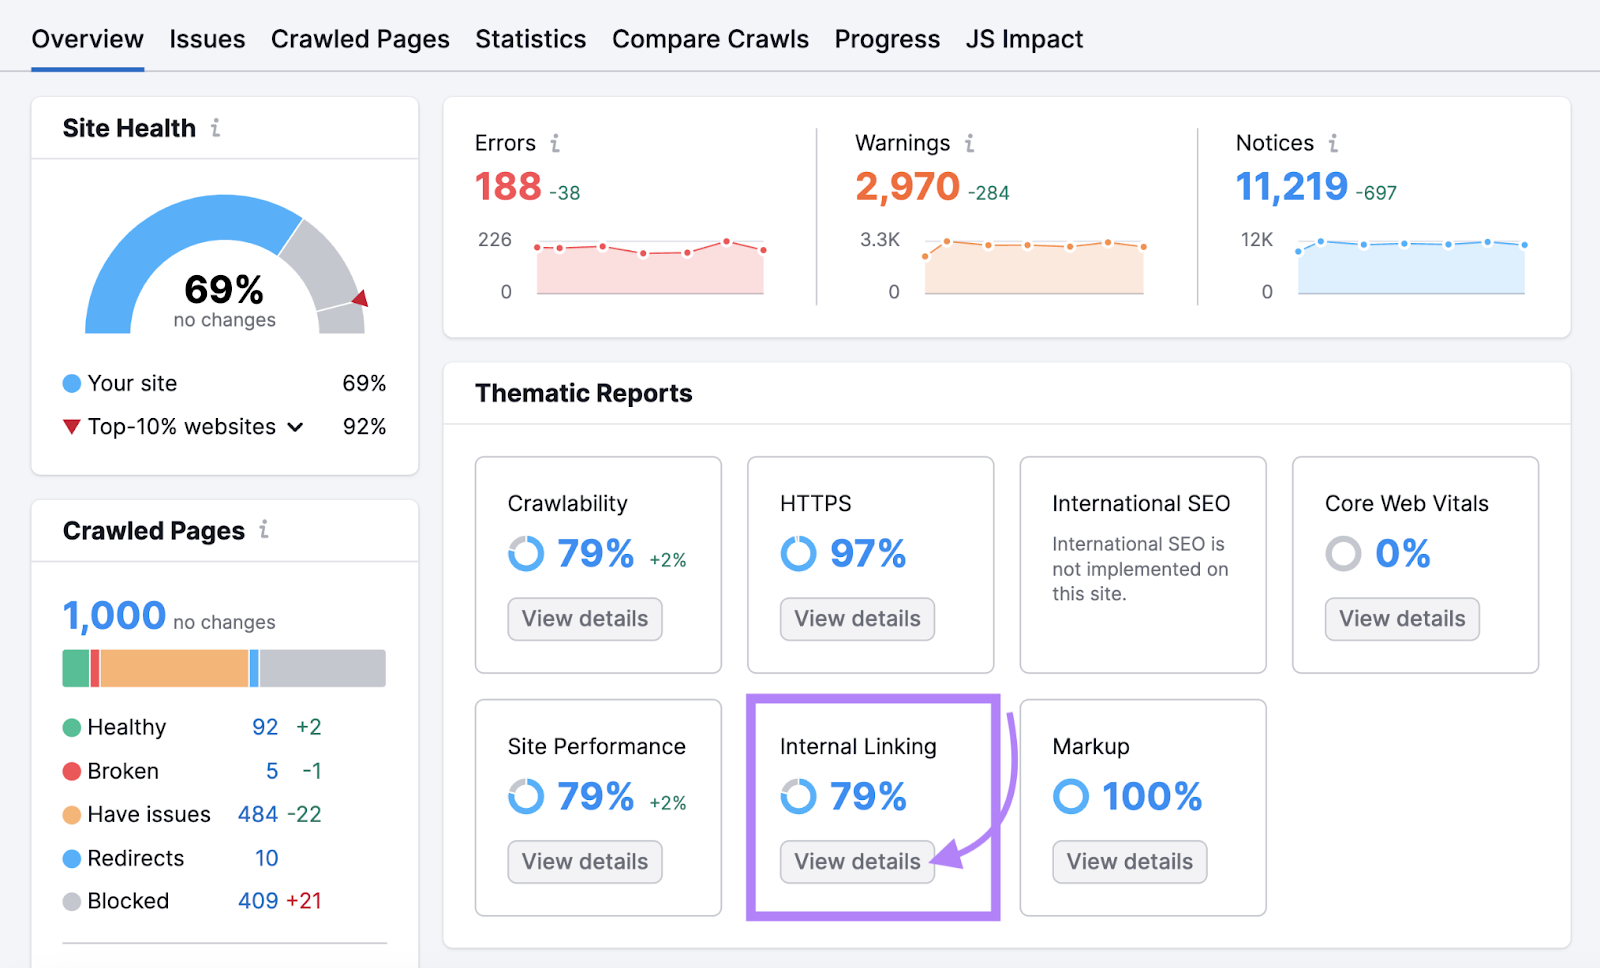1600x968 pixels.
Task: Toggle the Your site legend dot
Action: (71, 383)
